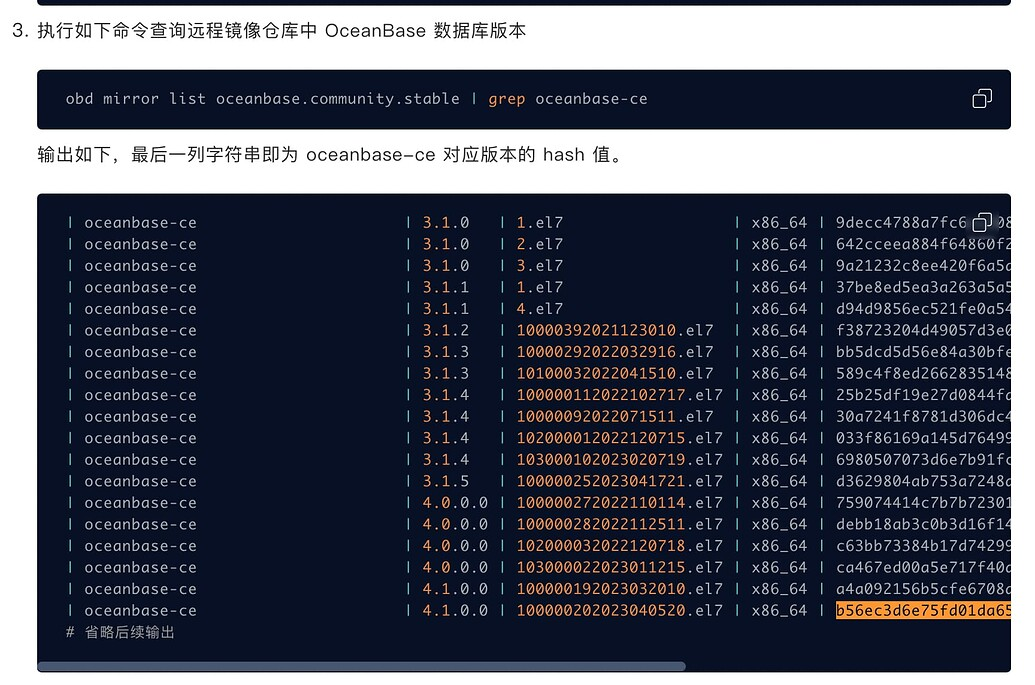Select build number 102000012022120715.el7
Viewport: 1035px width, 685px height.
619,438
